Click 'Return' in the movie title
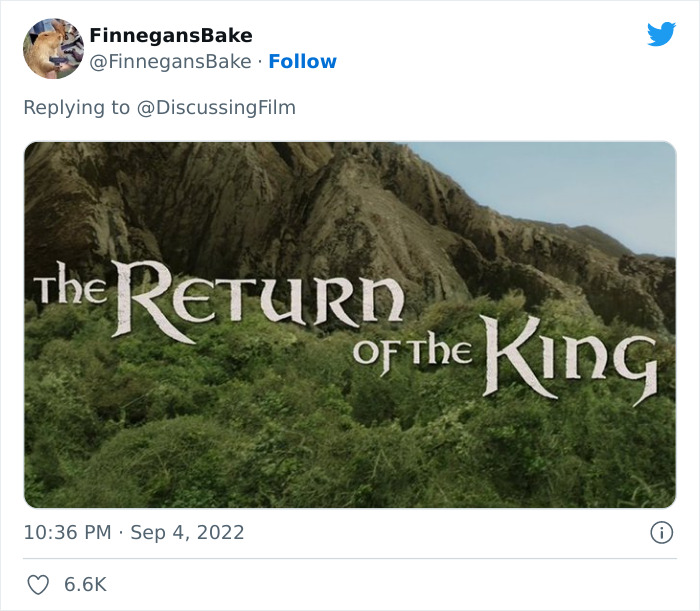 click(x=263, y=299)
